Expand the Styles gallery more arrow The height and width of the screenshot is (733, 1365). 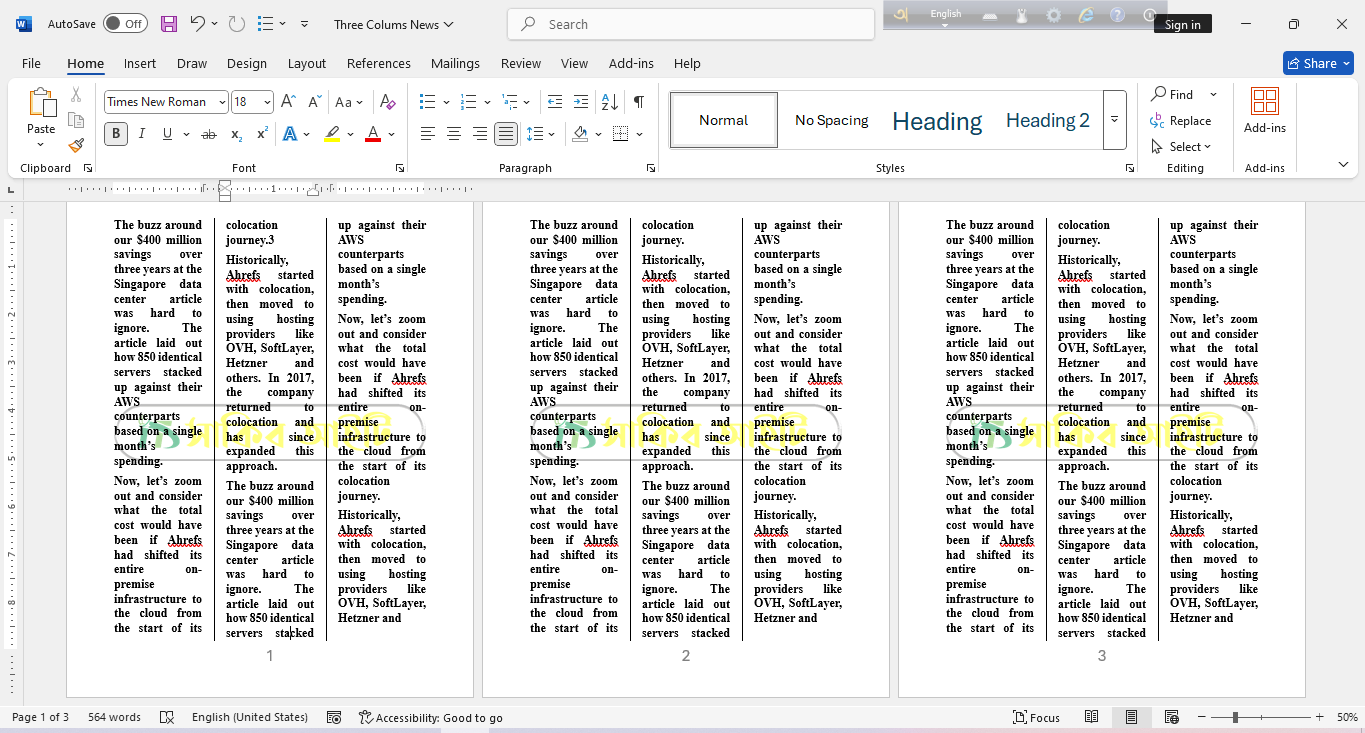point(1114,120)
